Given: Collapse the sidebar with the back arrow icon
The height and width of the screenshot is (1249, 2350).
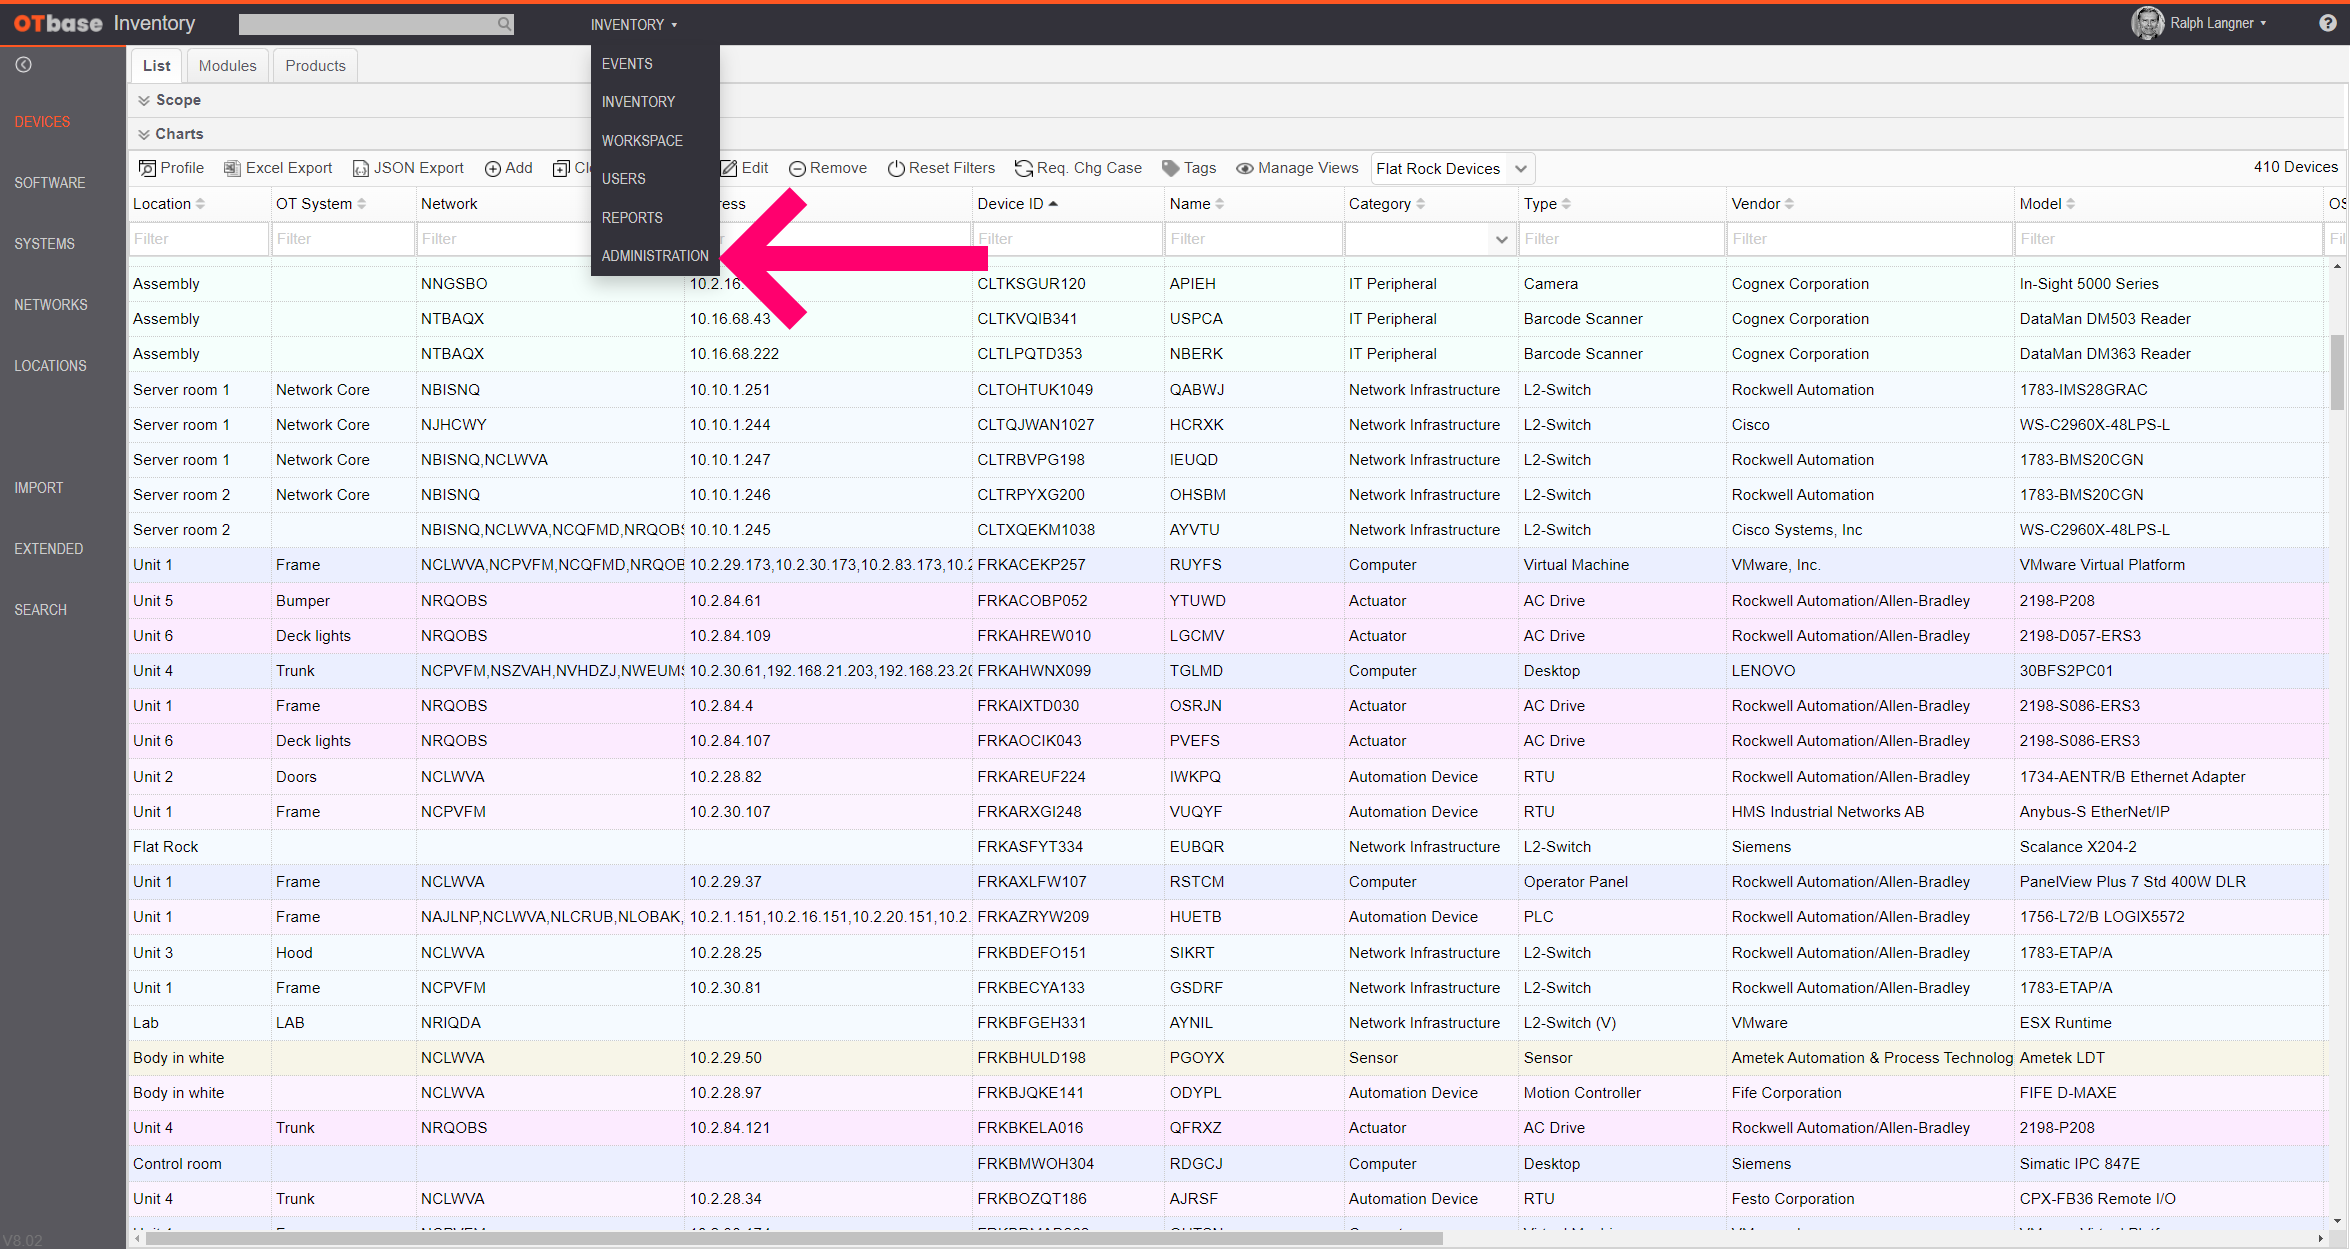Looking at the screenshot, I should click(x=24, y=65).
